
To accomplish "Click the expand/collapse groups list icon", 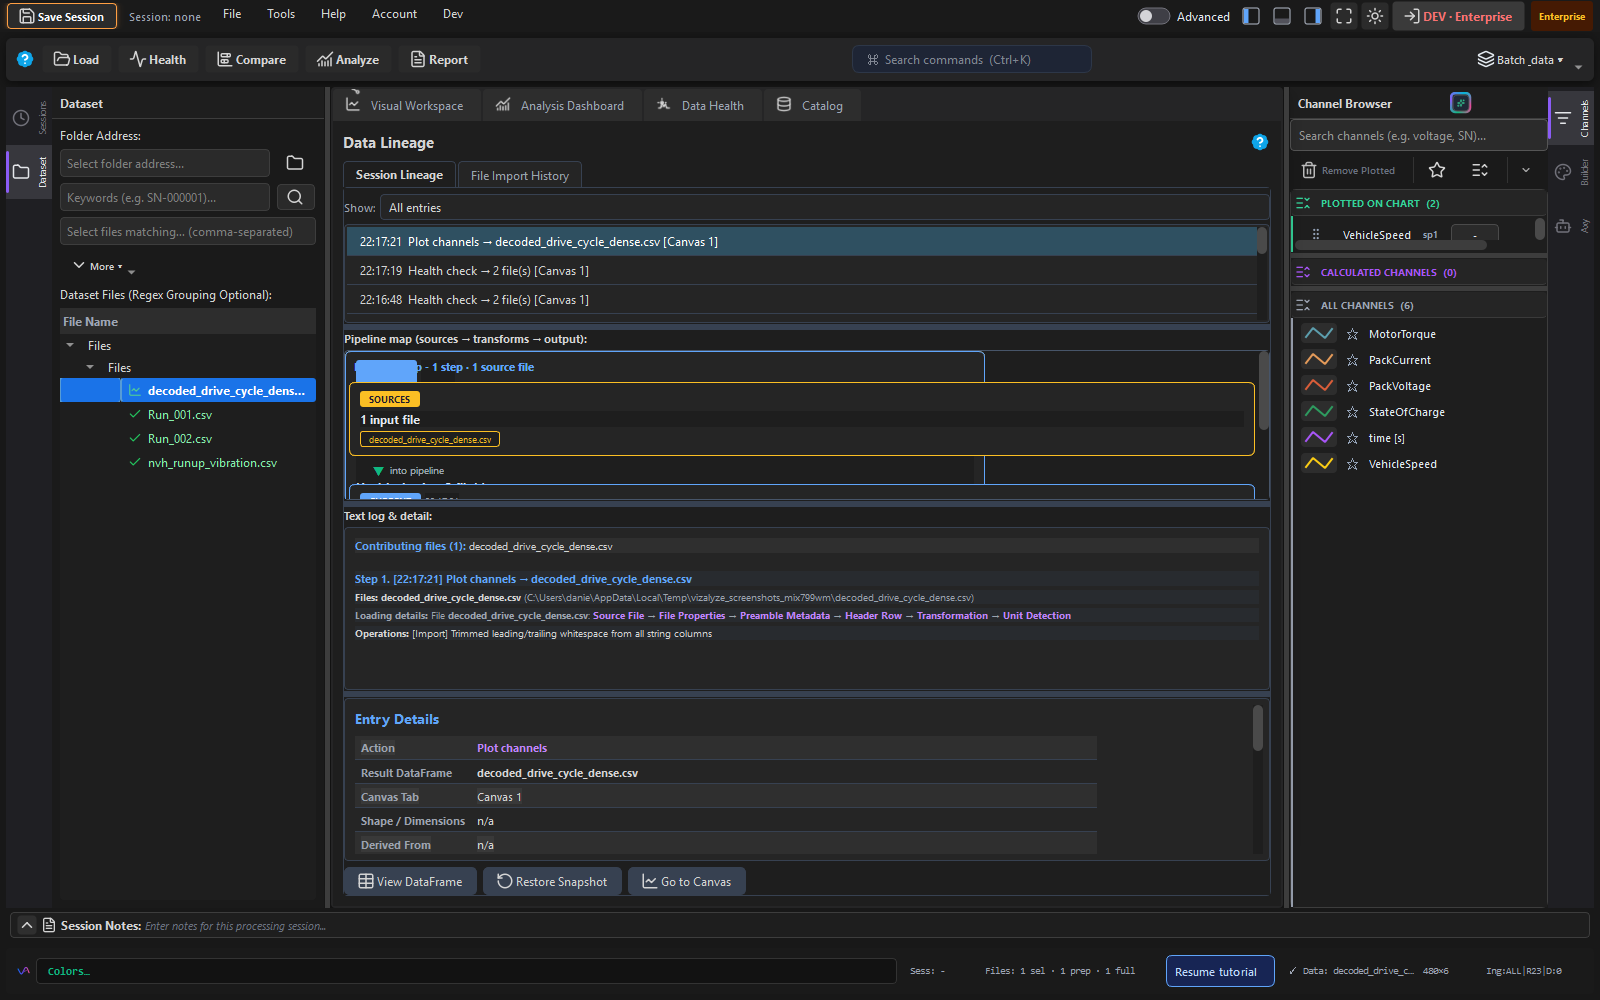I will [1480, 170].
